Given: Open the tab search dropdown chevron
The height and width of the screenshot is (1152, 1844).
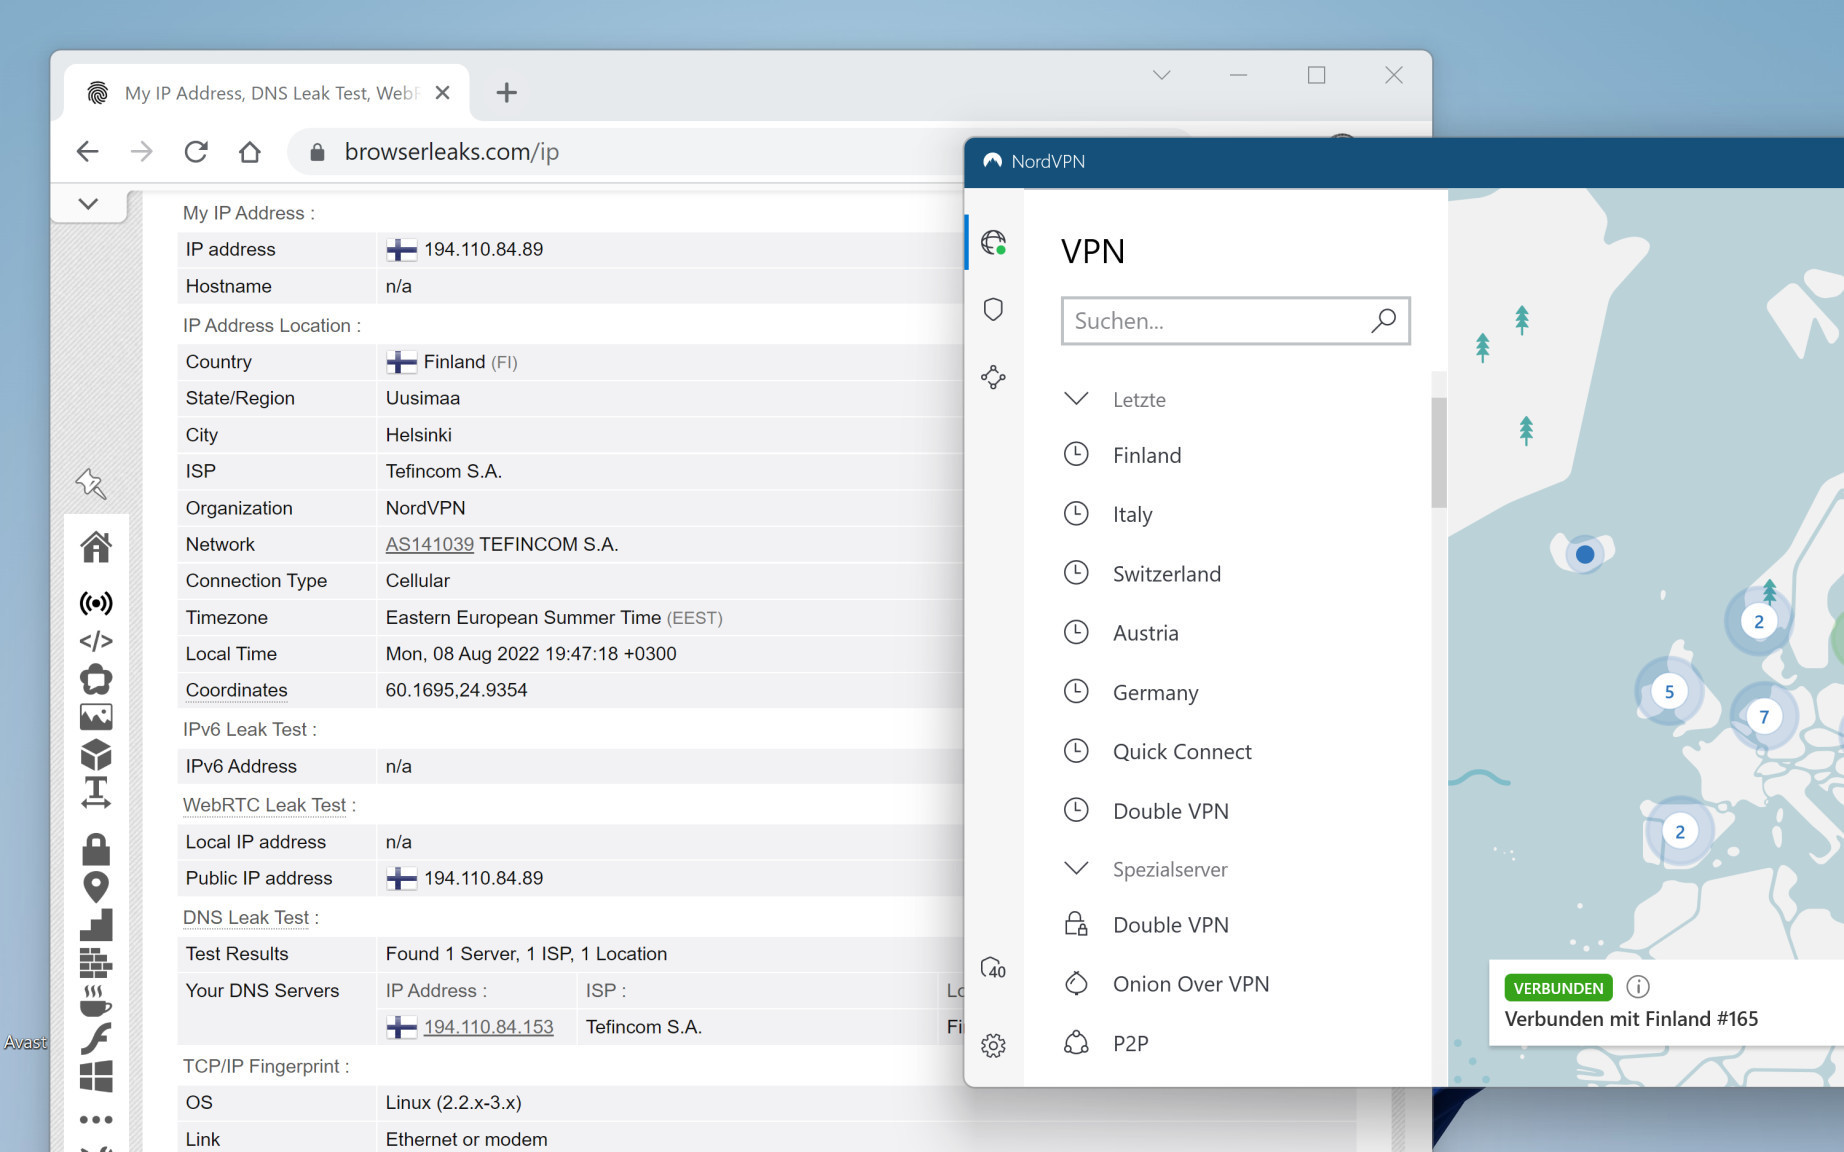Looking at the screenshot, I should click(x=1161, y=75).
